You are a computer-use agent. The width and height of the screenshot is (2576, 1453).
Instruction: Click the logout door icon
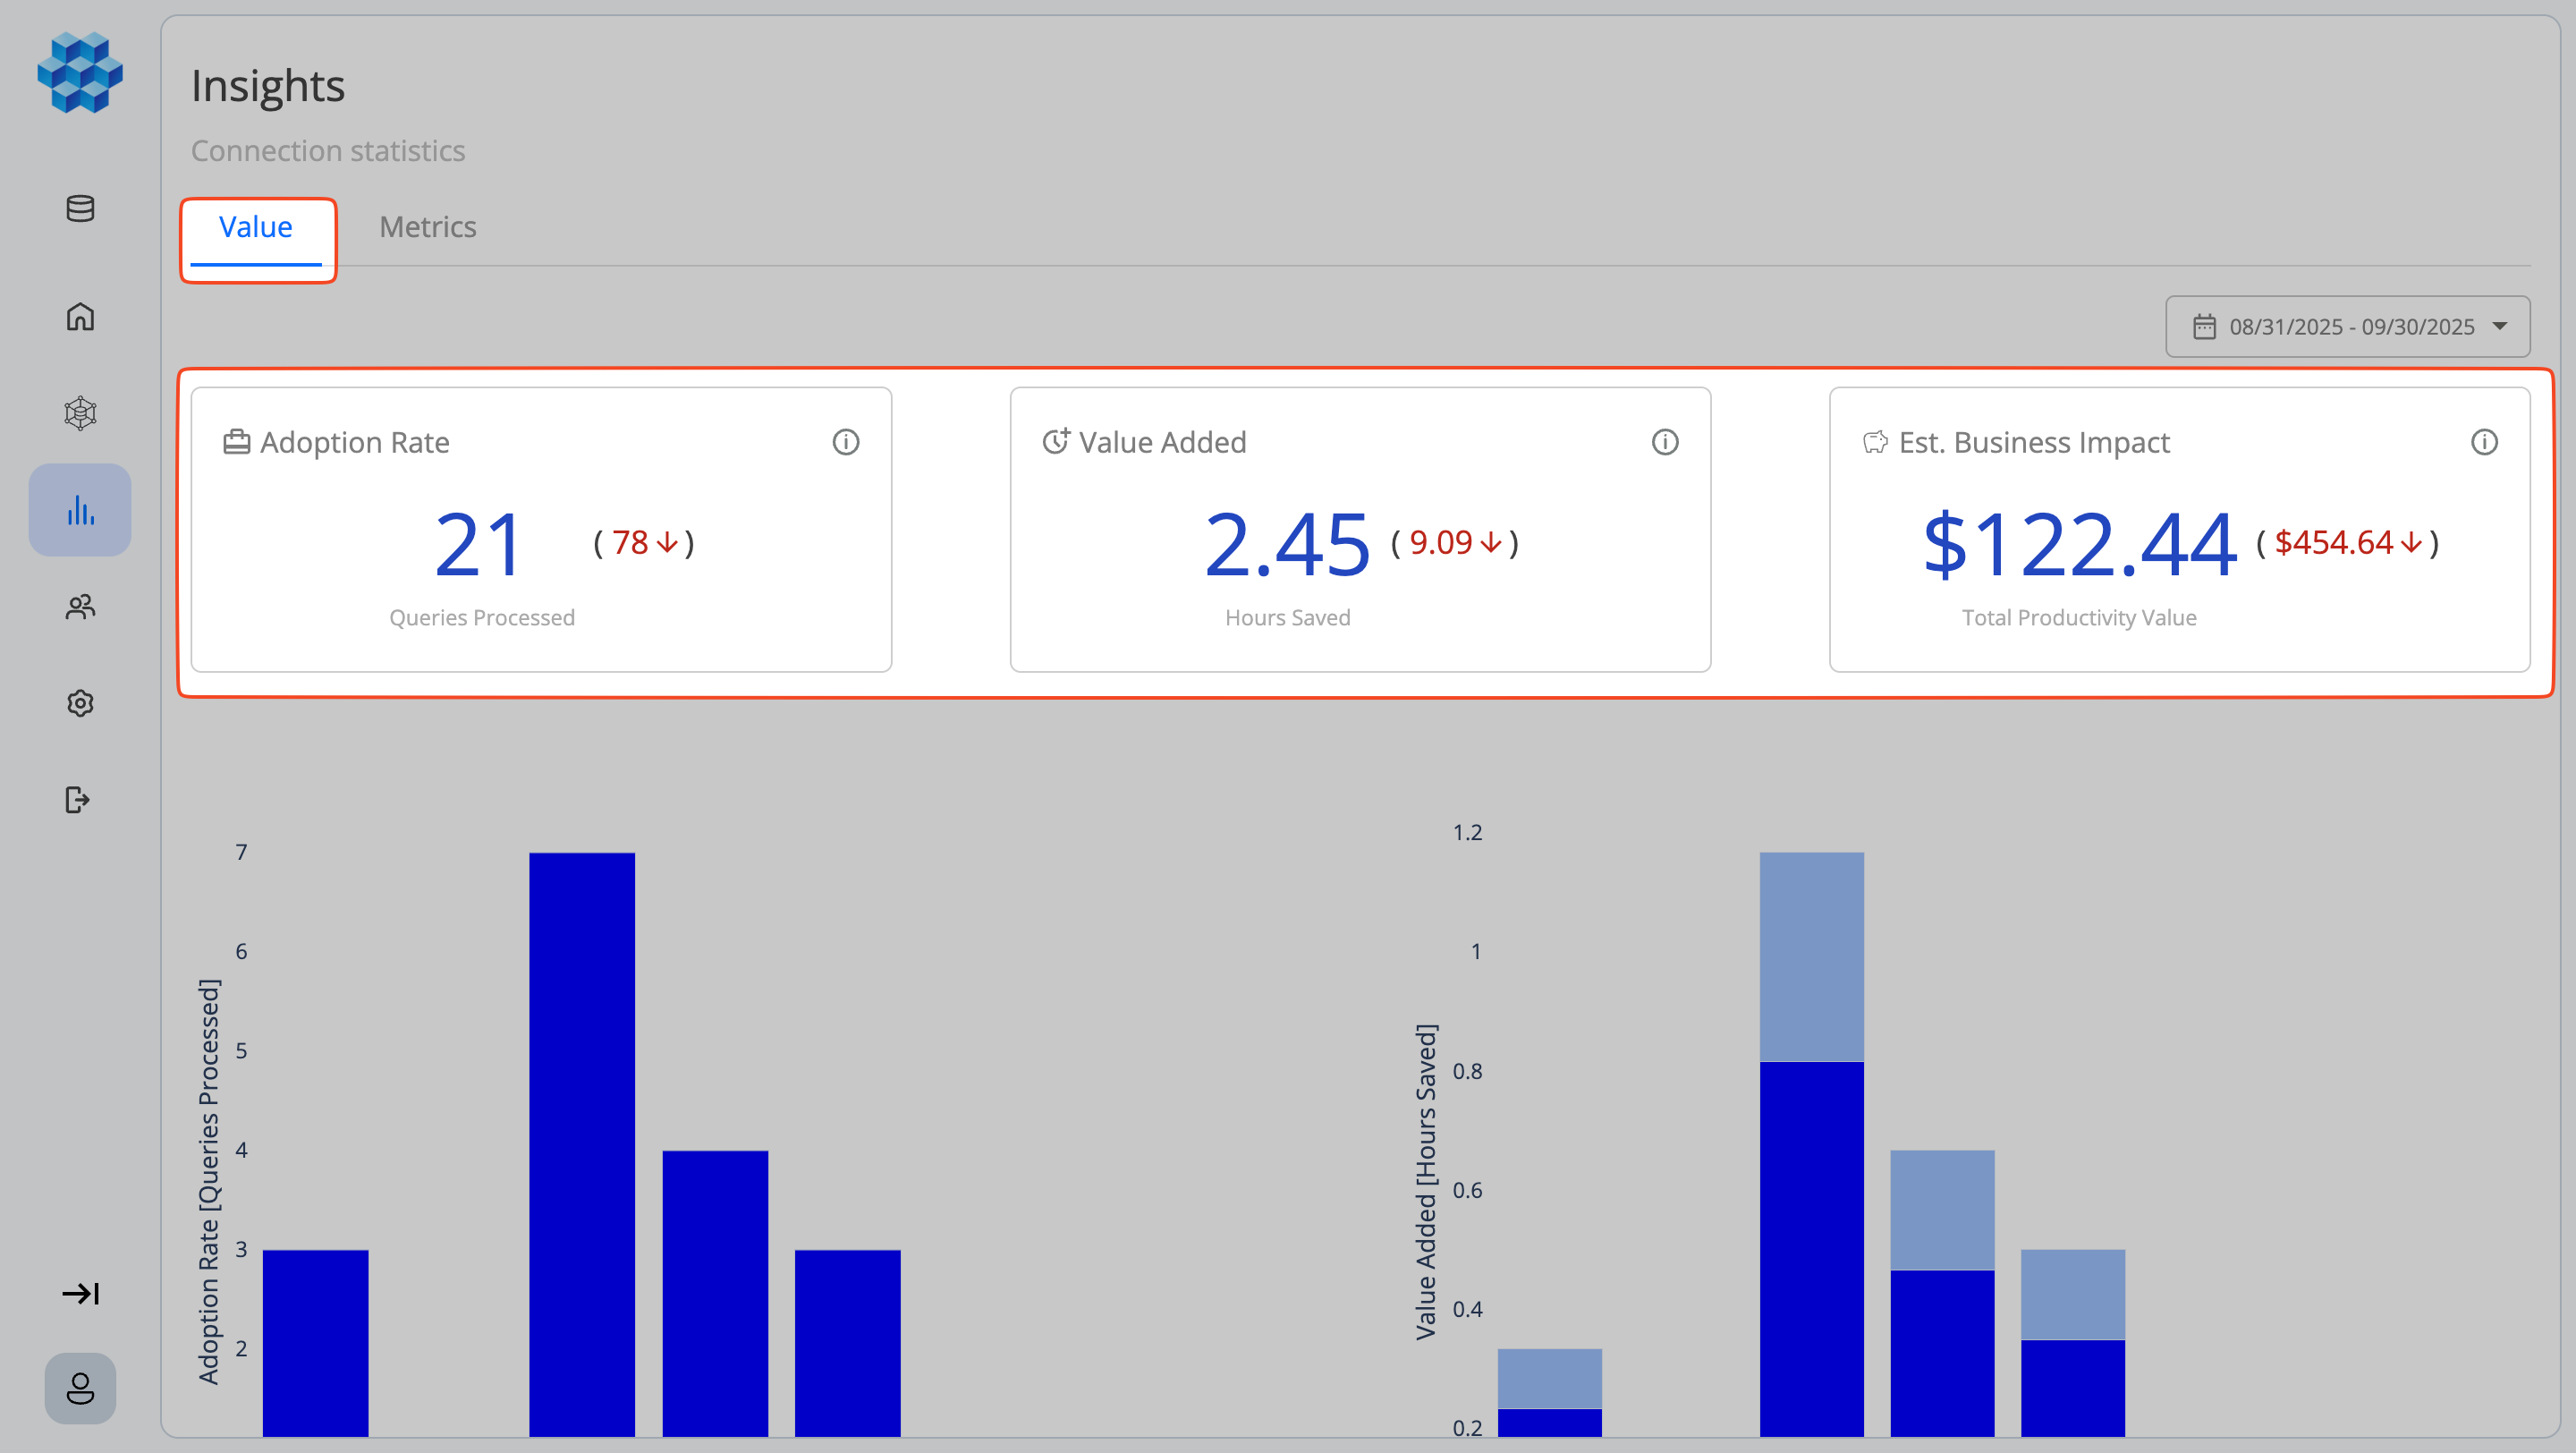click(78, 800)
